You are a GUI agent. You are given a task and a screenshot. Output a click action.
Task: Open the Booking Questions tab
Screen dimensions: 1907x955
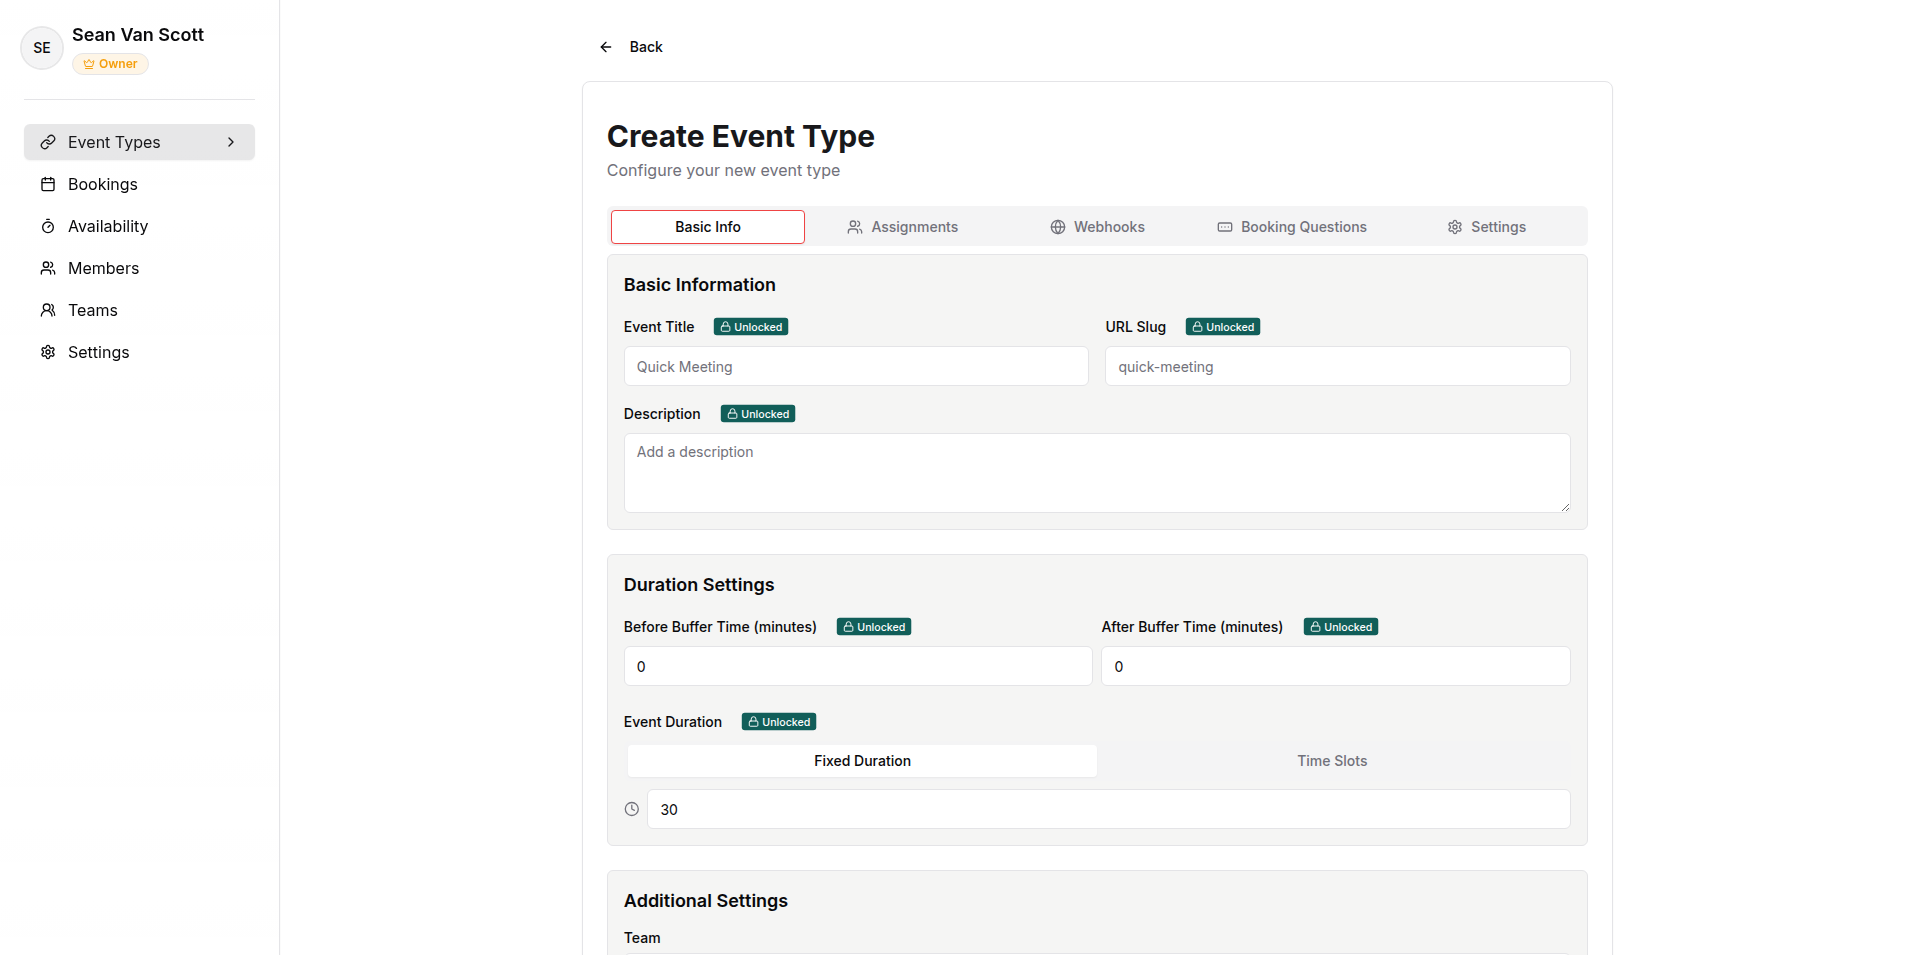[x=1292, y=227]
